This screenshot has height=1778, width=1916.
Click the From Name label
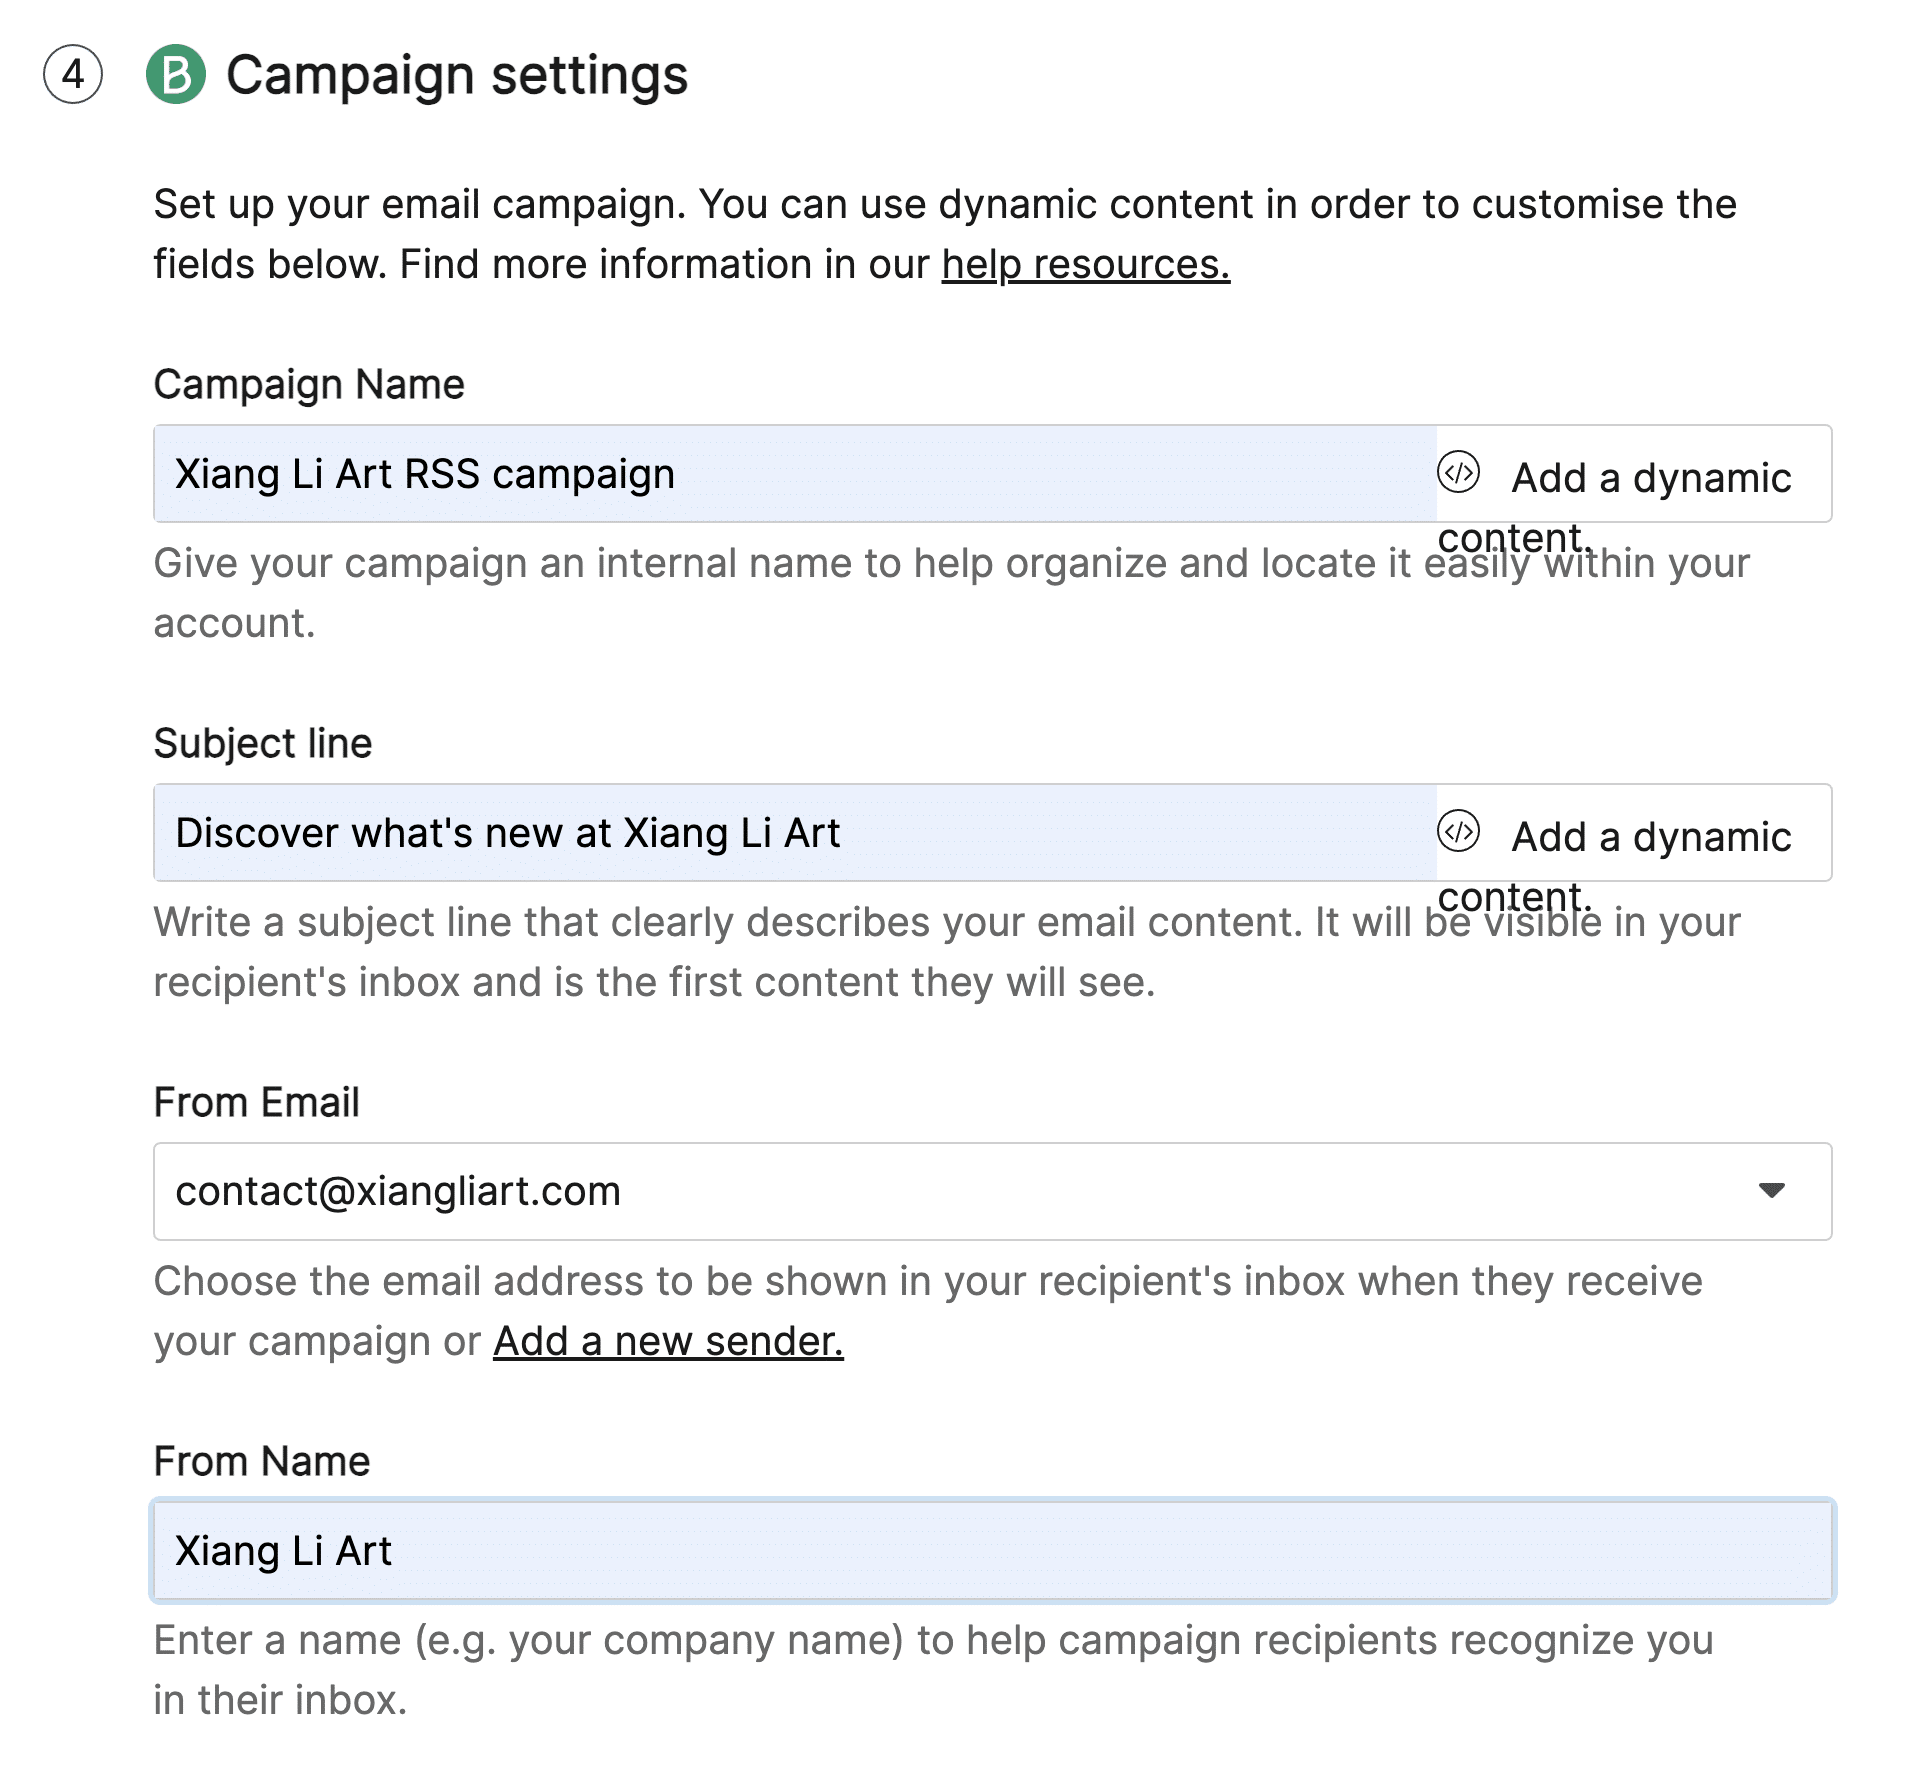tap(262, 1461)
